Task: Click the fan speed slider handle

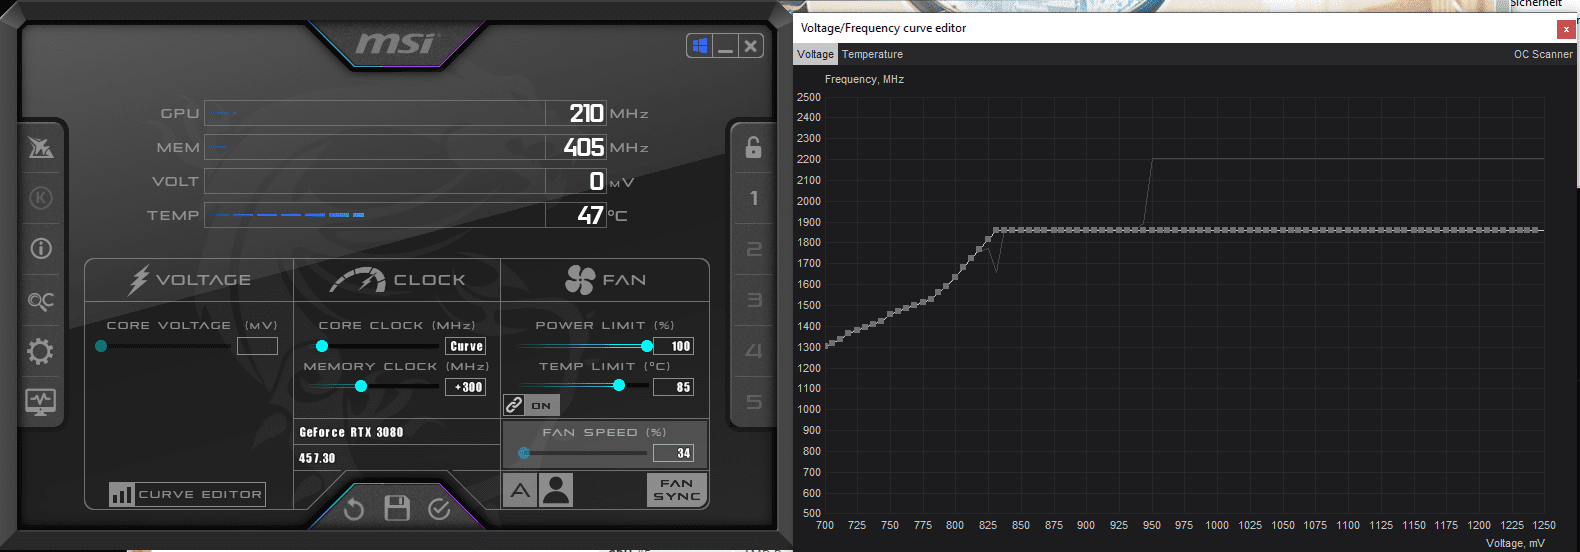Action: coord(524,453)
